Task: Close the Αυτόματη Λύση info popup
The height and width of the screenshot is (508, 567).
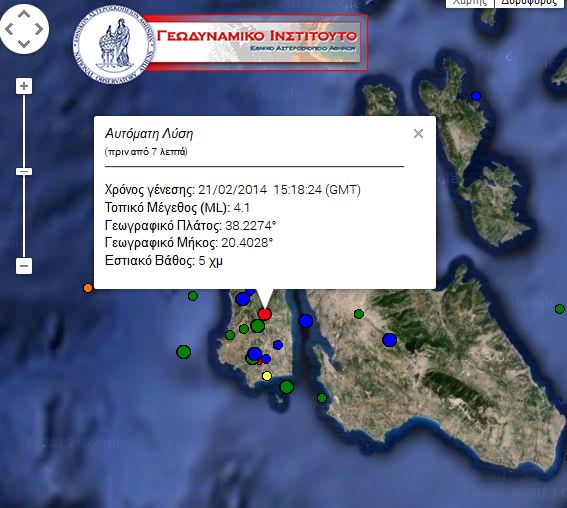Action: coord(418,134)
